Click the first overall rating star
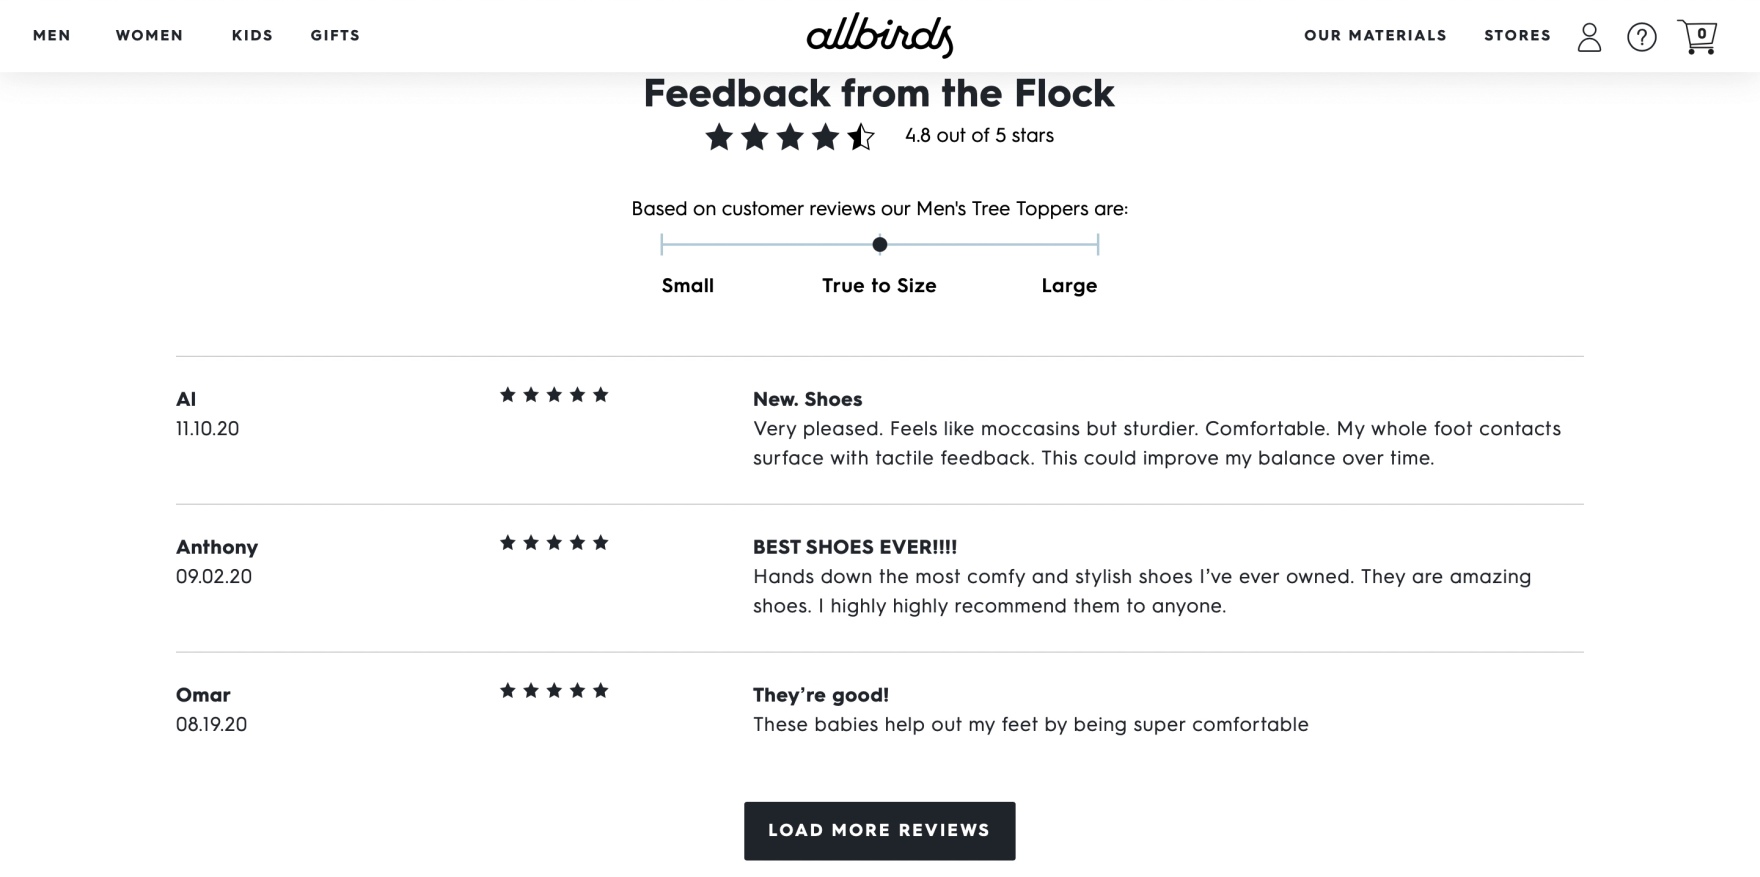Image resolution: width=1760 pixels, height=877 pixels. pos(719,136)
